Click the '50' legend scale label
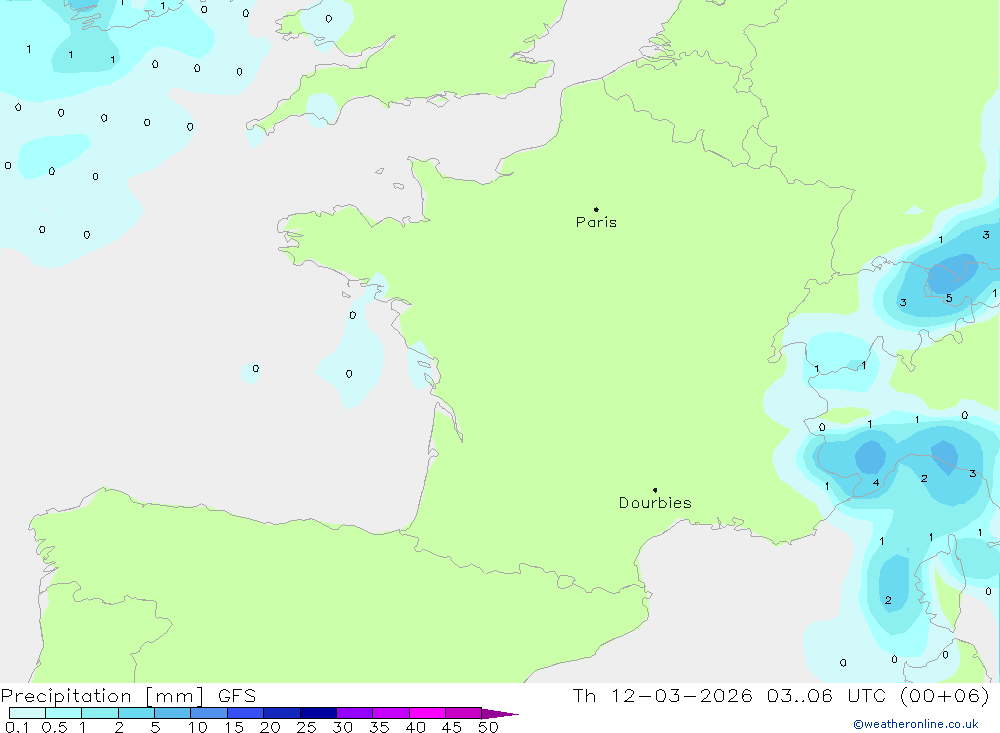This screenshot has height=733, width=1000. [x=489, y=727]
